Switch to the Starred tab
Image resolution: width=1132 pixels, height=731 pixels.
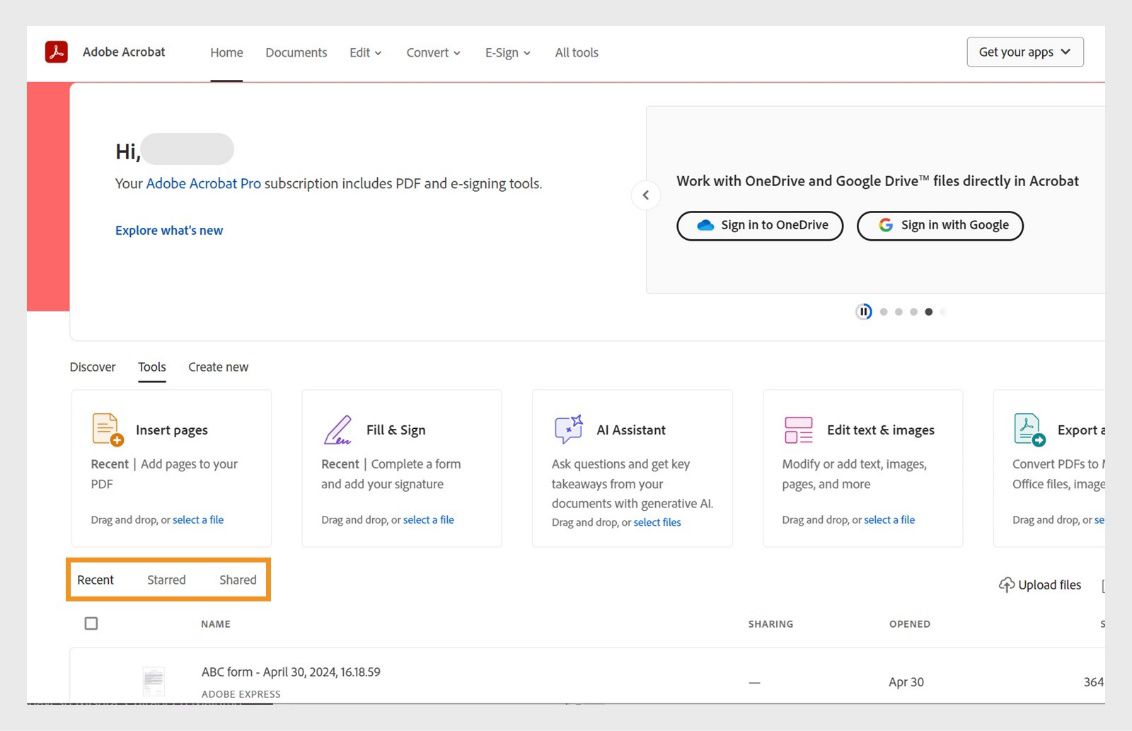click(166, 579)
